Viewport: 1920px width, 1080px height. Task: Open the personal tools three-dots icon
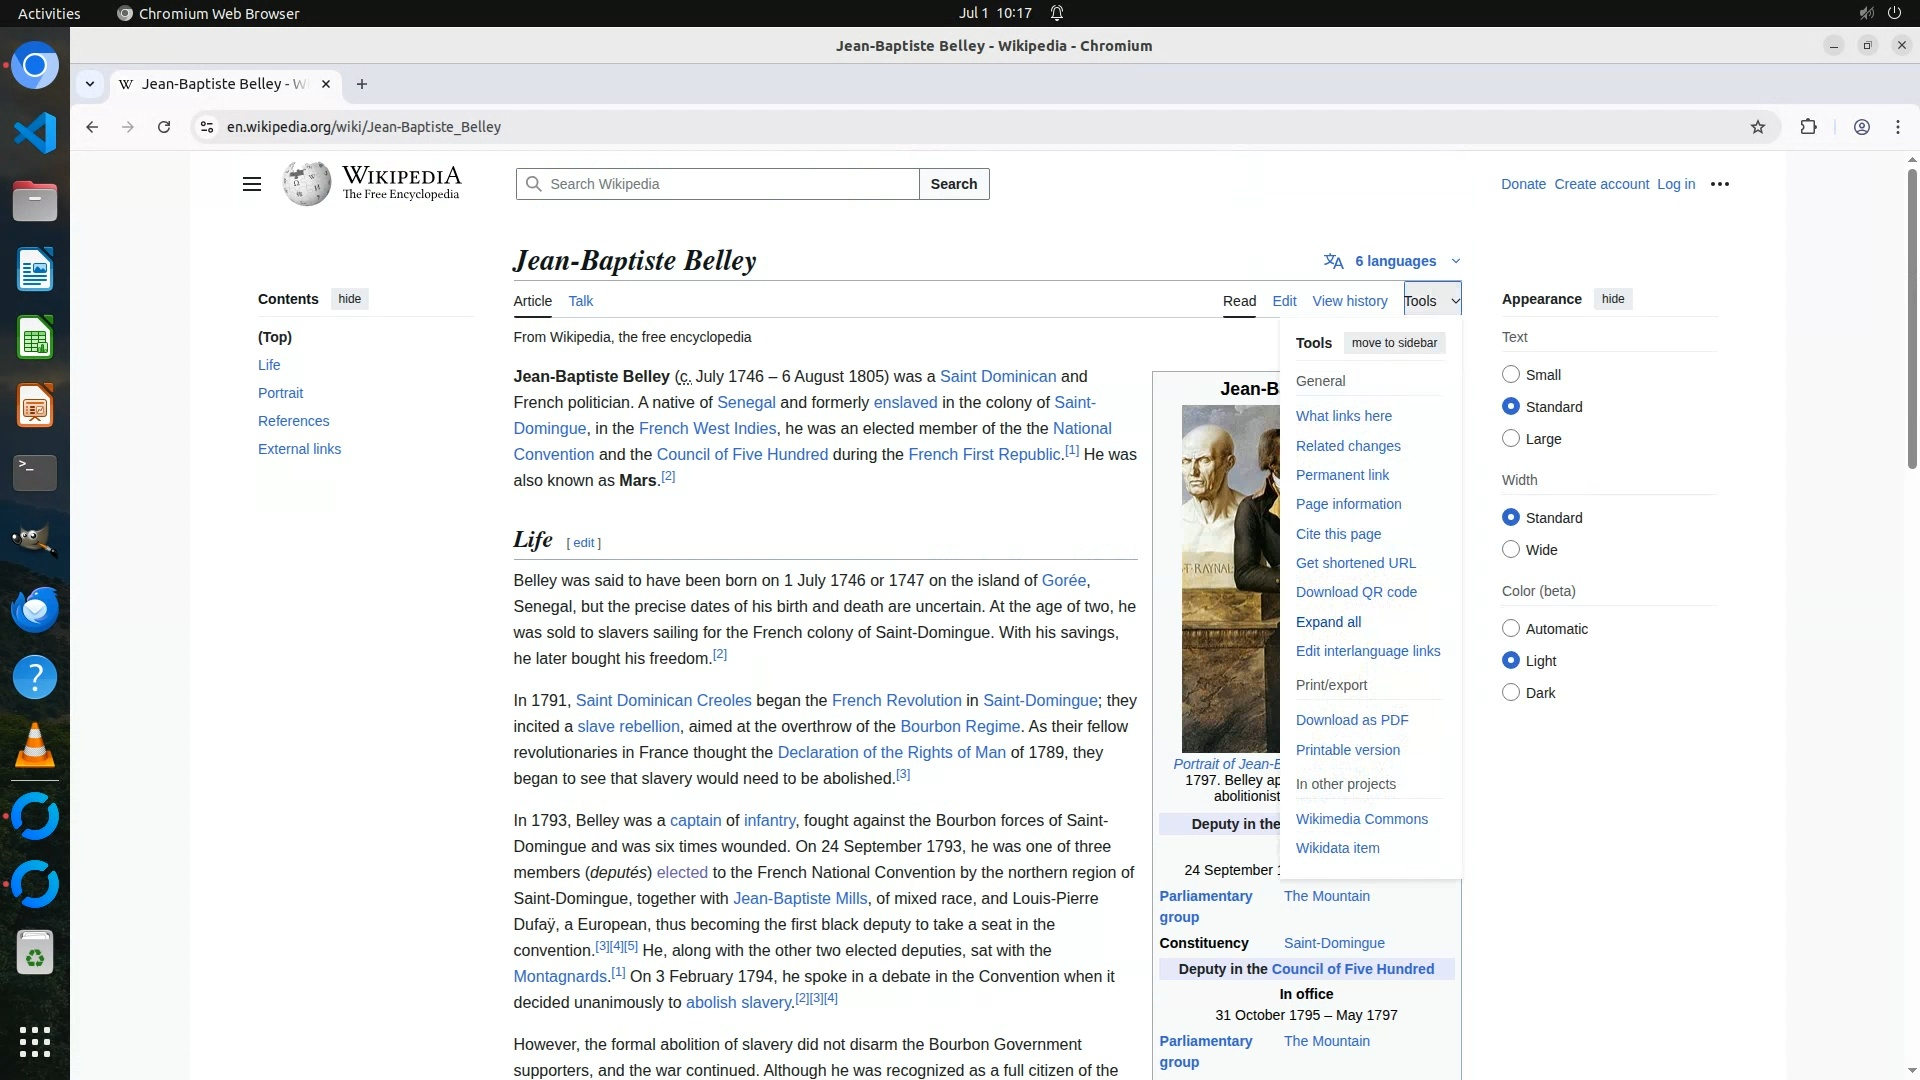coord(1720,184)
